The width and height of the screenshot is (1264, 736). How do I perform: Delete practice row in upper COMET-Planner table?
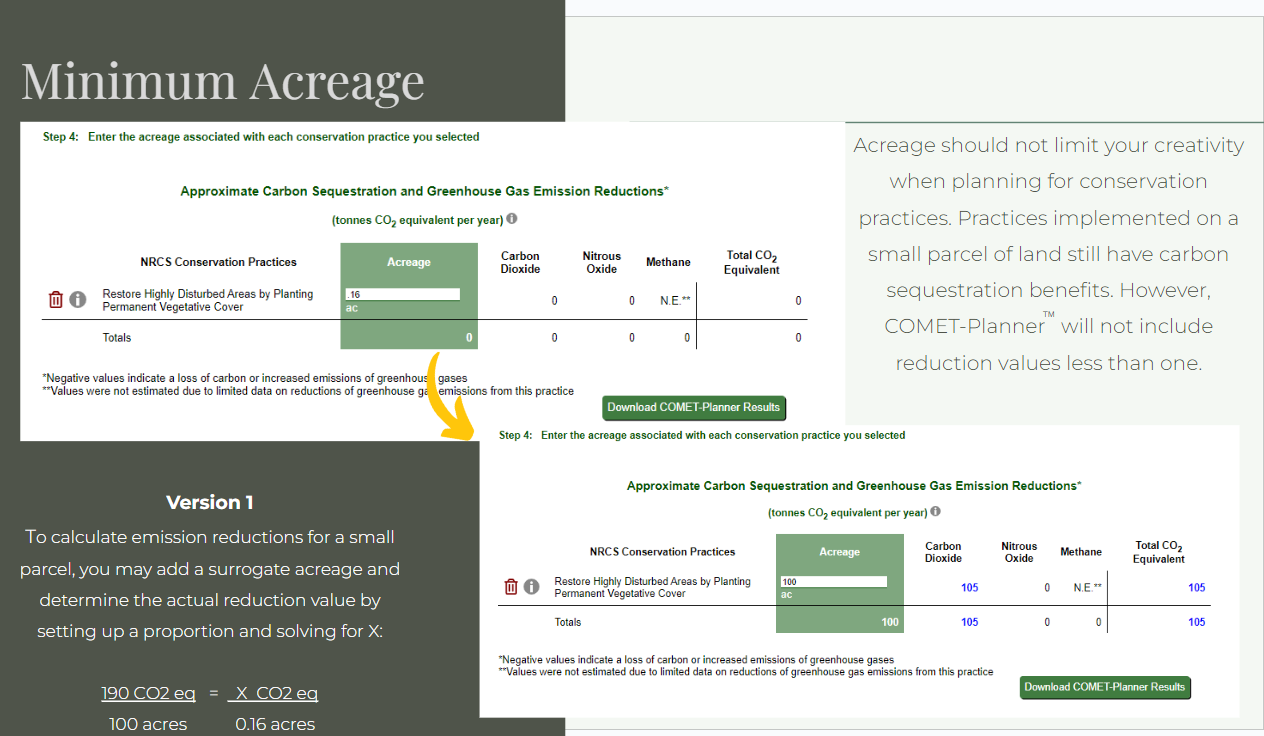coord(56,299)
